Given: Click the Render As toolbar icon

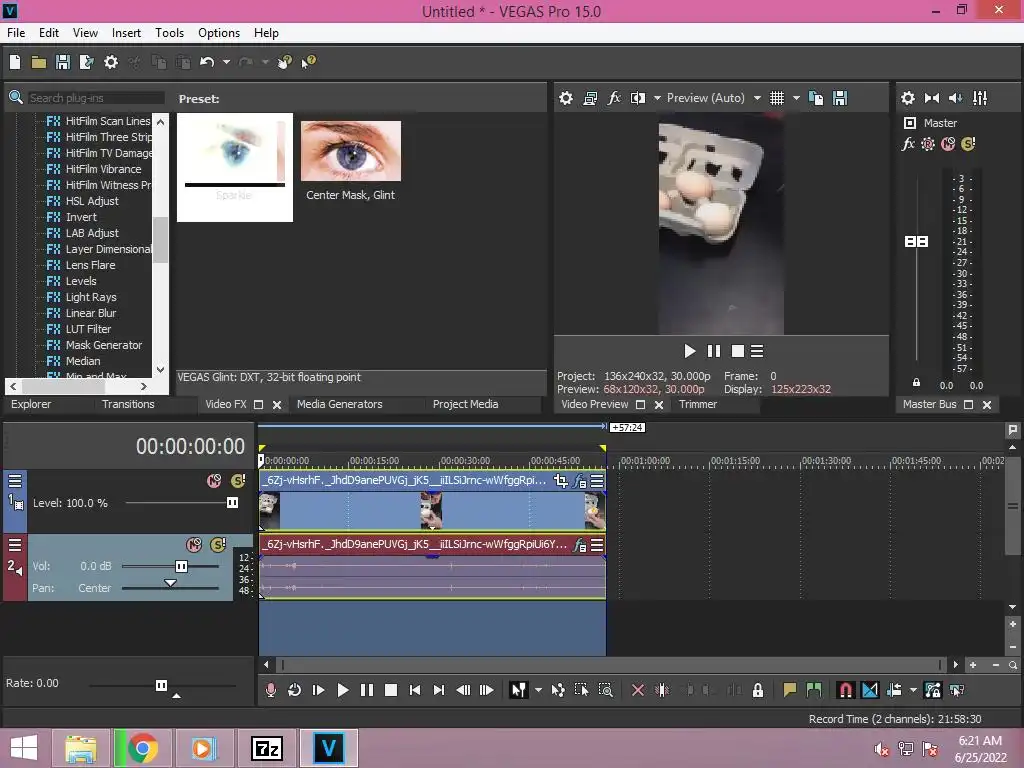Looking at the screenshot, I should (x=86, y=62).
